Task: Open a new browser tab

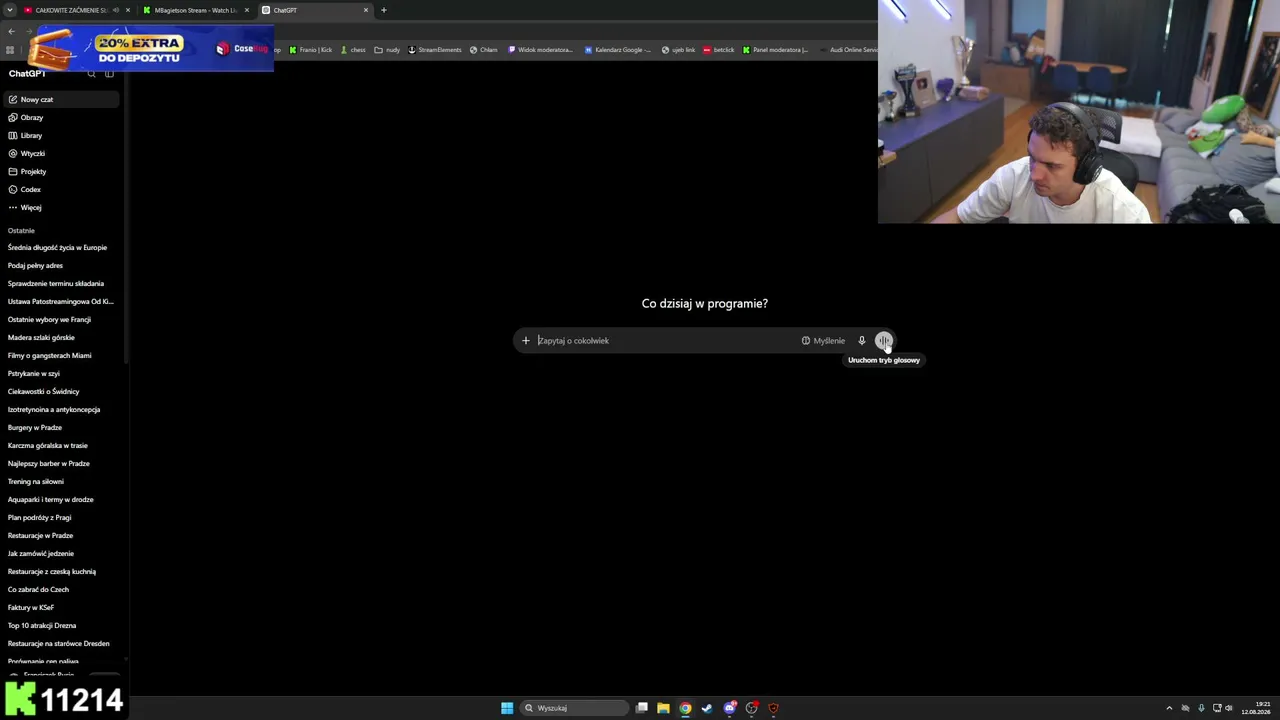Action: click(384, 10)
